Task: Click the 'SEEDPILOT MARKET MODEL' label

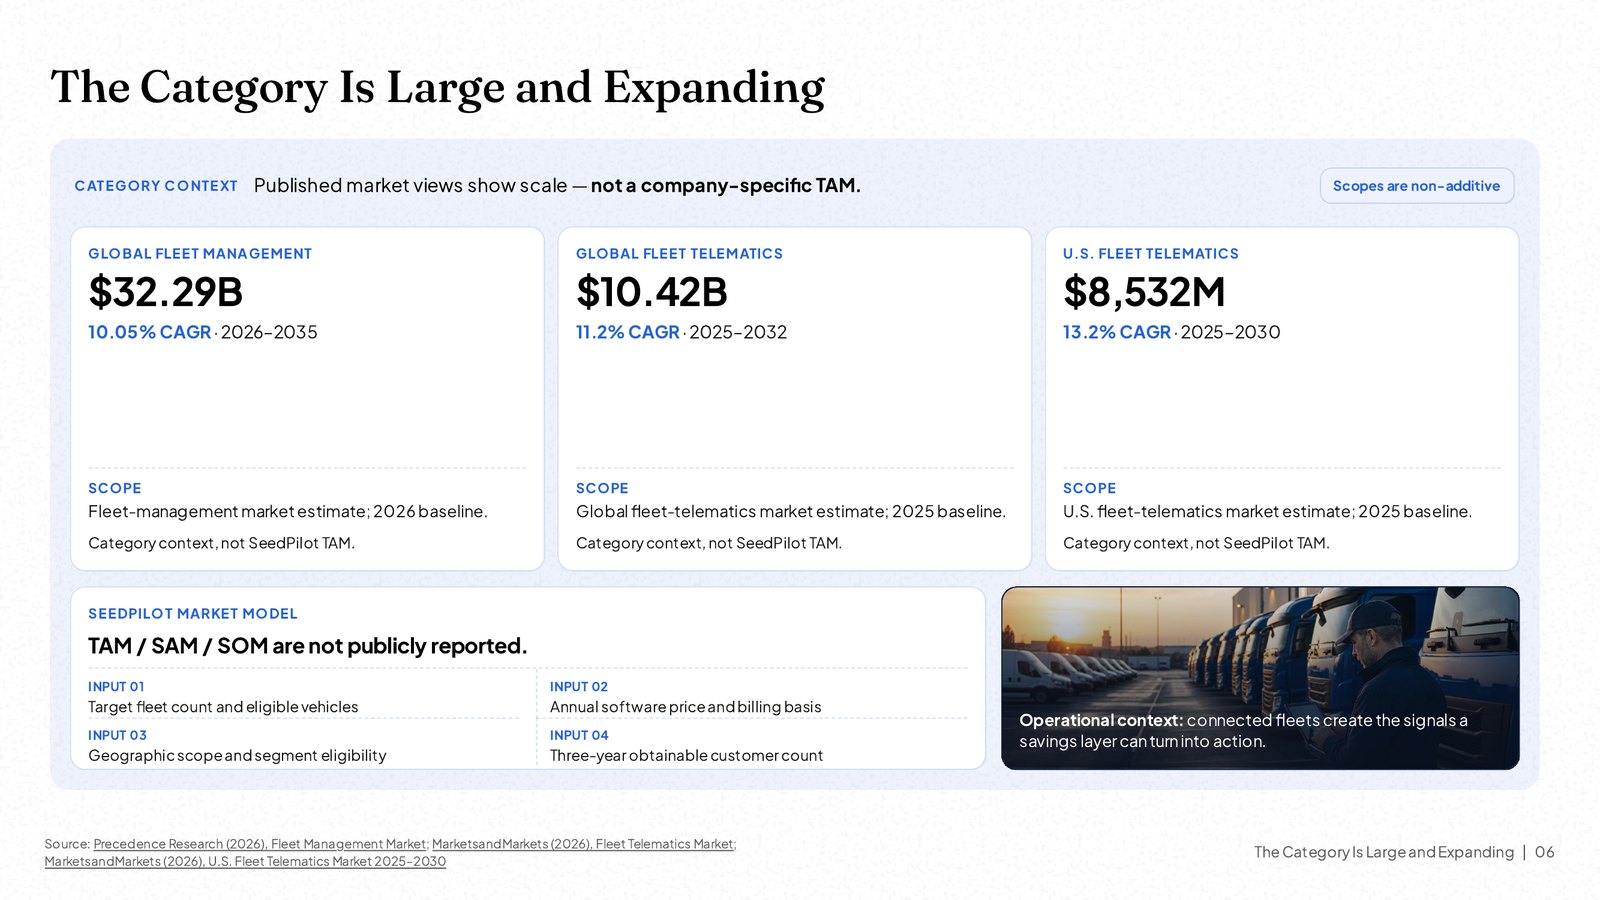Action: (x=193, y=614)
